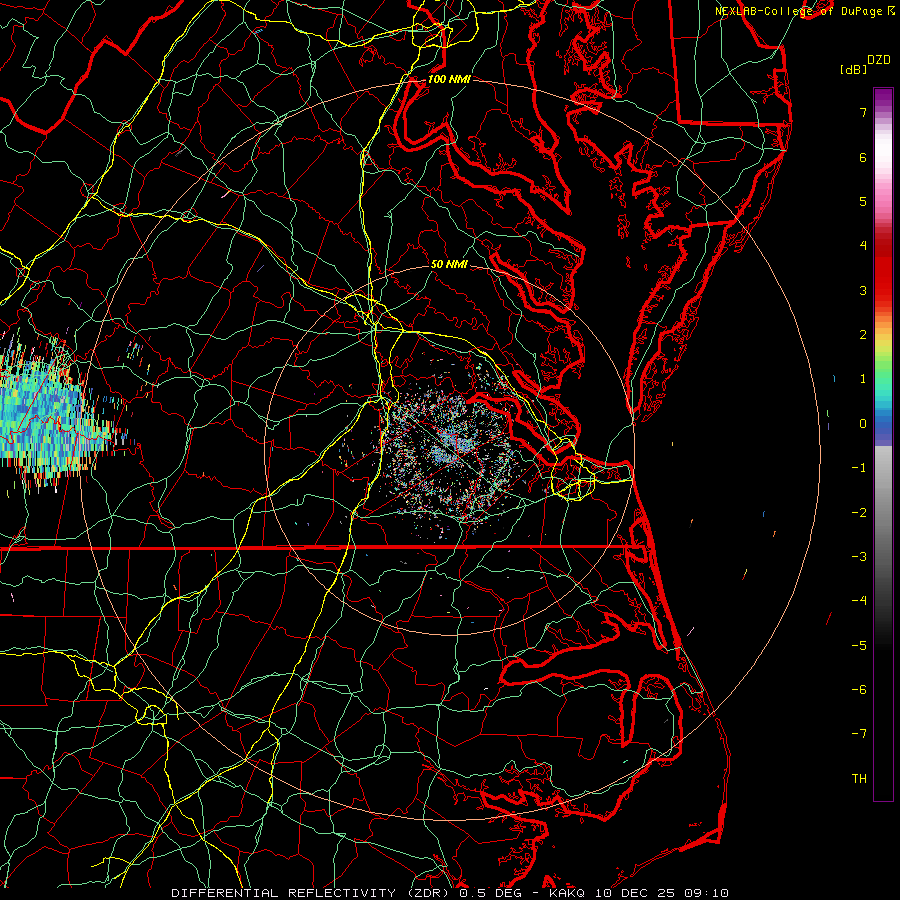Click the "-7" value on the color scale
The width and height of the screenshot is (900, 900).
pos(859,734)
